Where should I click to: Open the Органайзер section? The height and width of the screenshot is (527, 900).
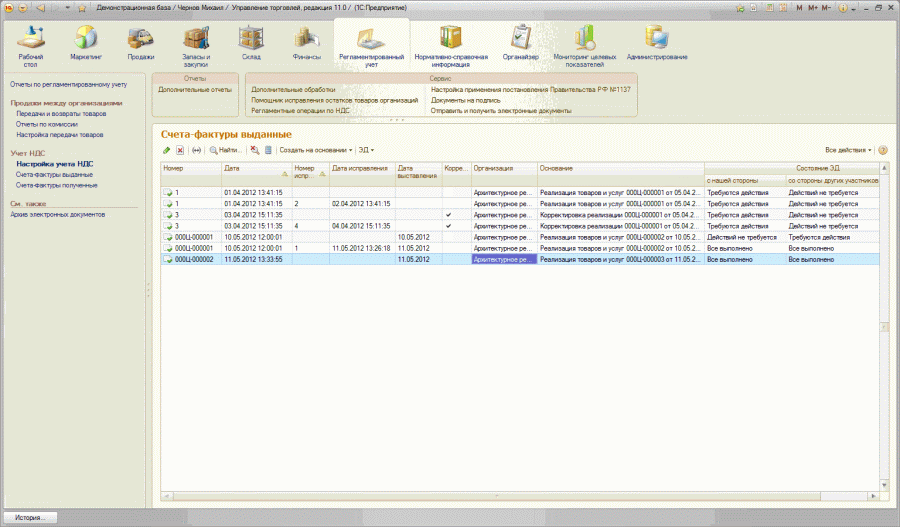(x=520, y=43)
